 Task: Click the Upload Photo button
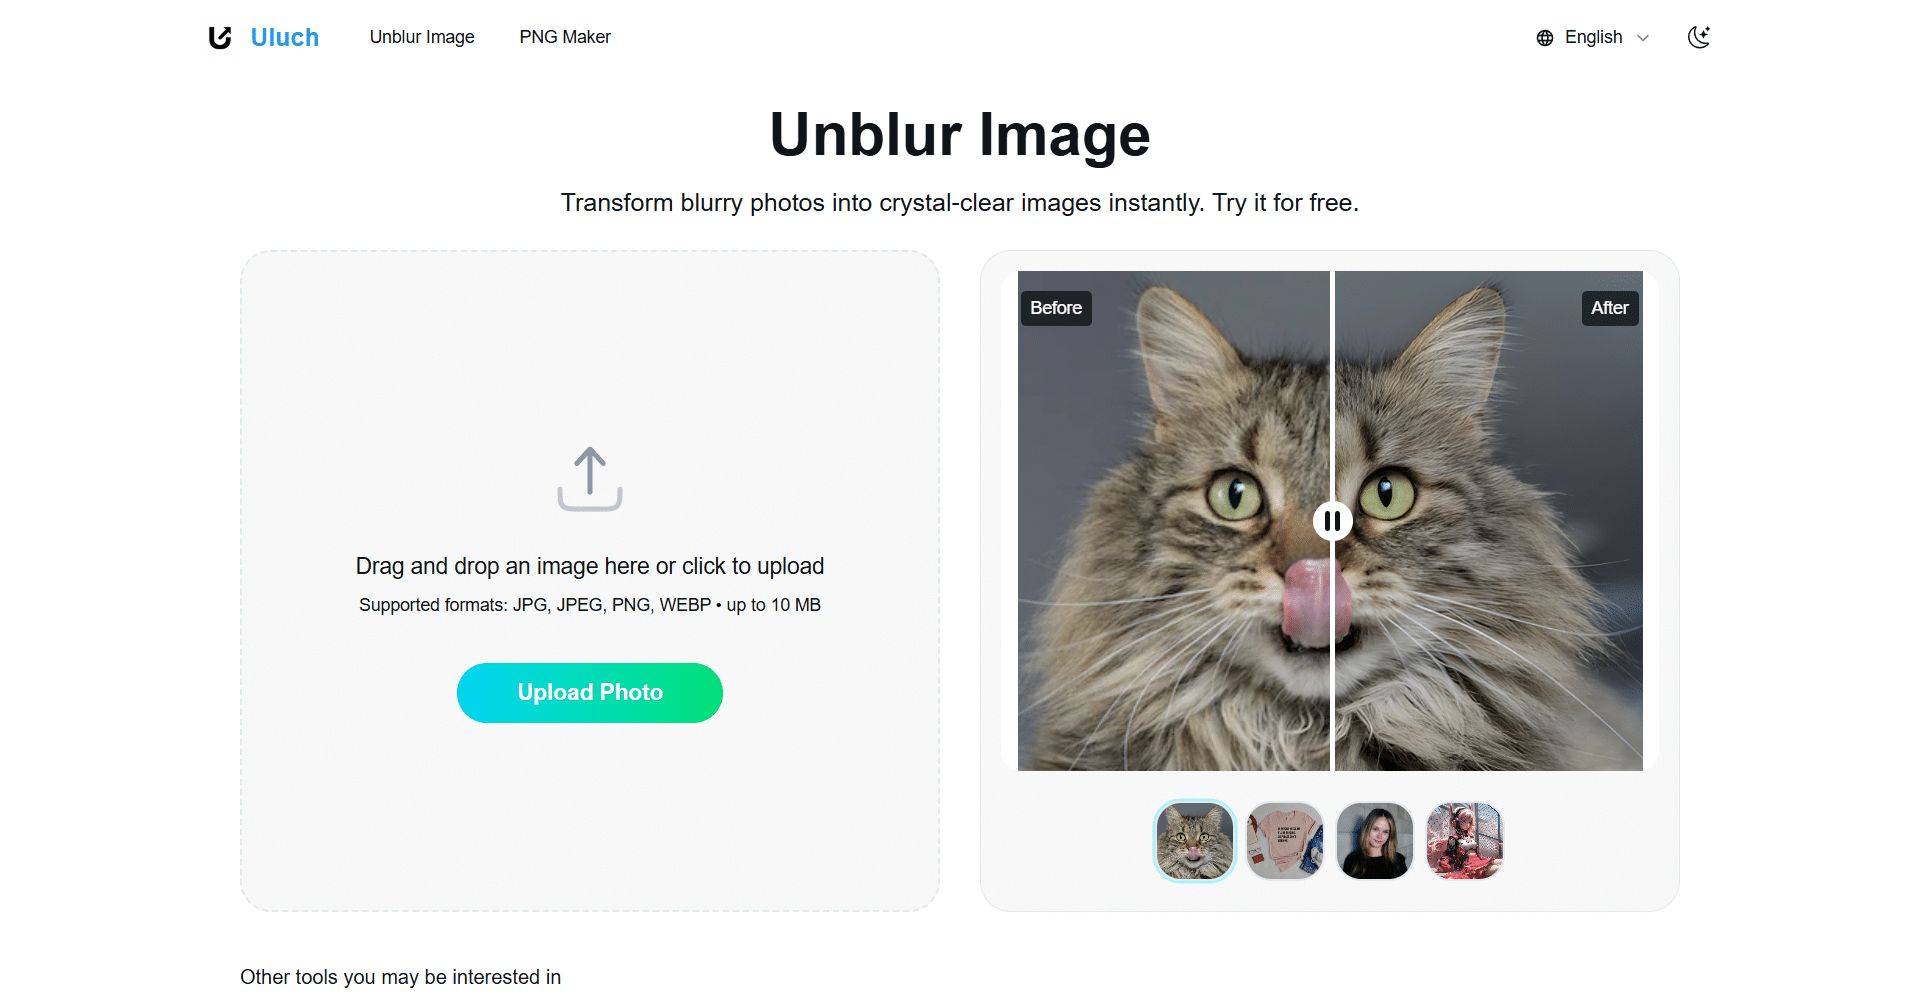(590, 693)
